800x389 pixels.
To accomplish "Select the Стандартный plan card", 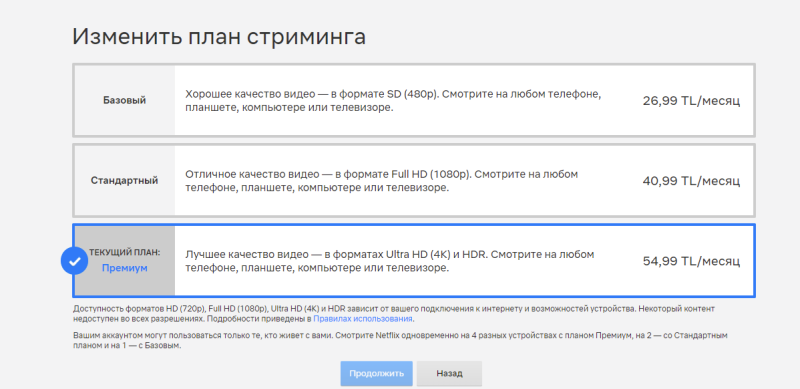I will [414, 180].
